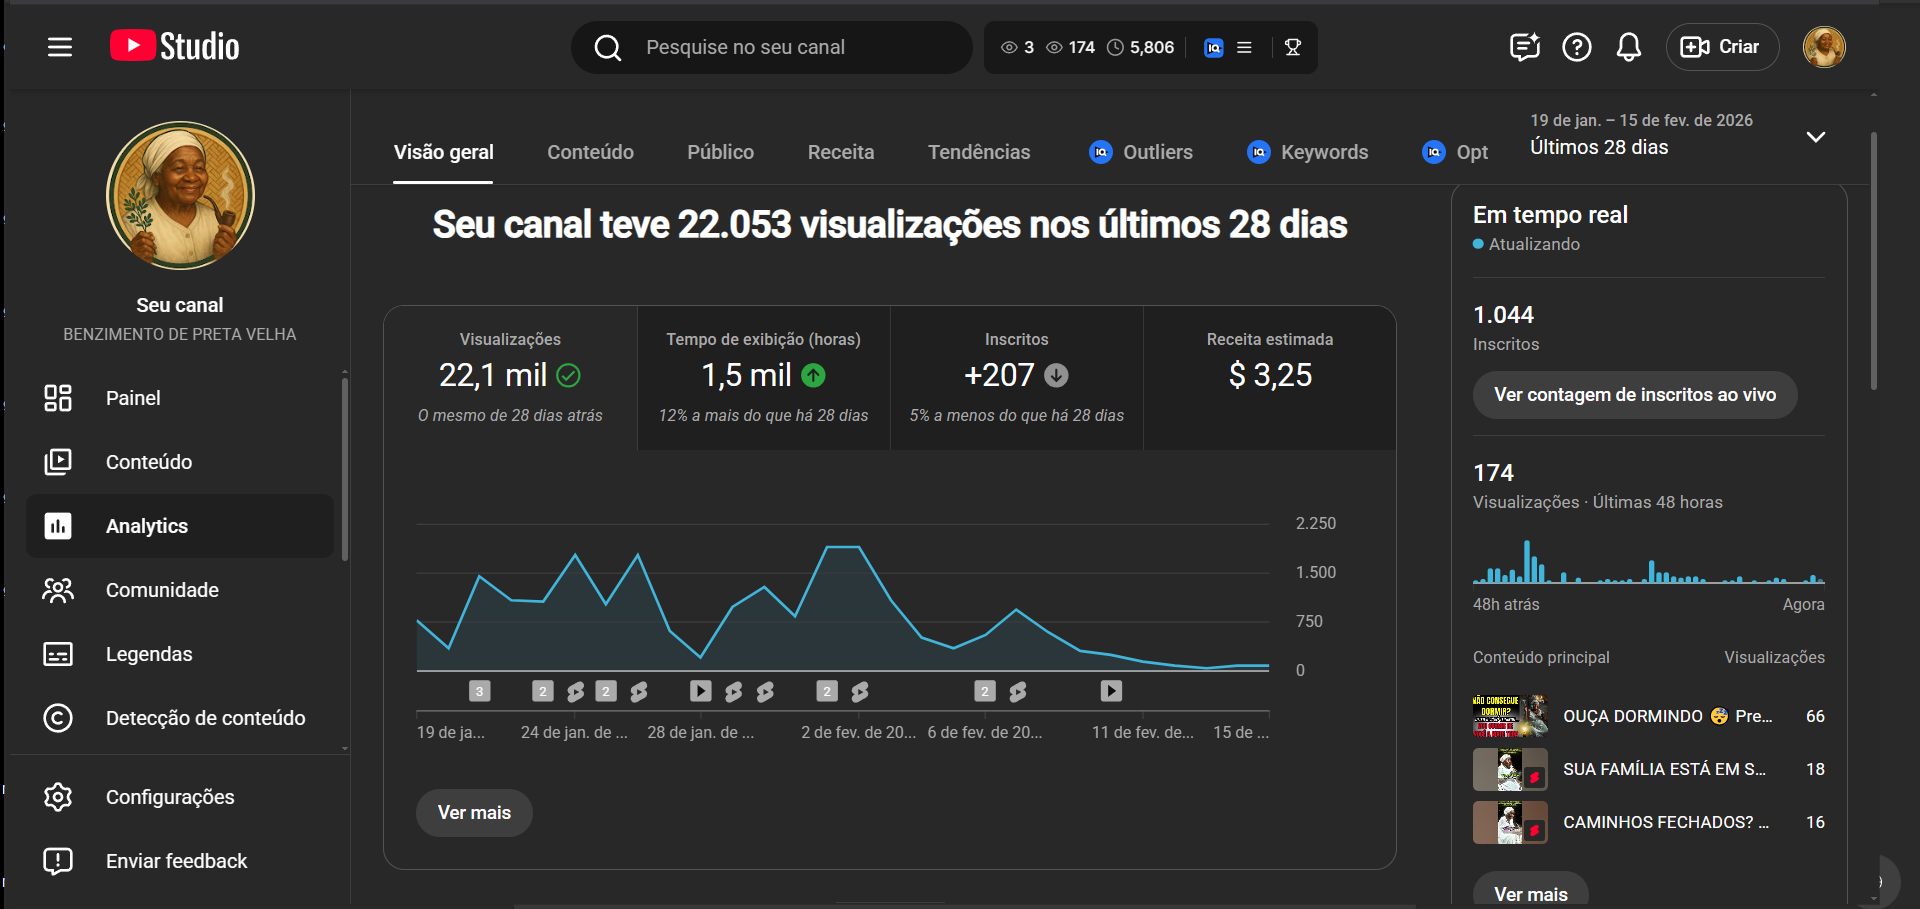The height and width of the screenshot is (909, 1920).
Task: Open Comunidade in the left sidebar
Action: click(x=162, y=590)
